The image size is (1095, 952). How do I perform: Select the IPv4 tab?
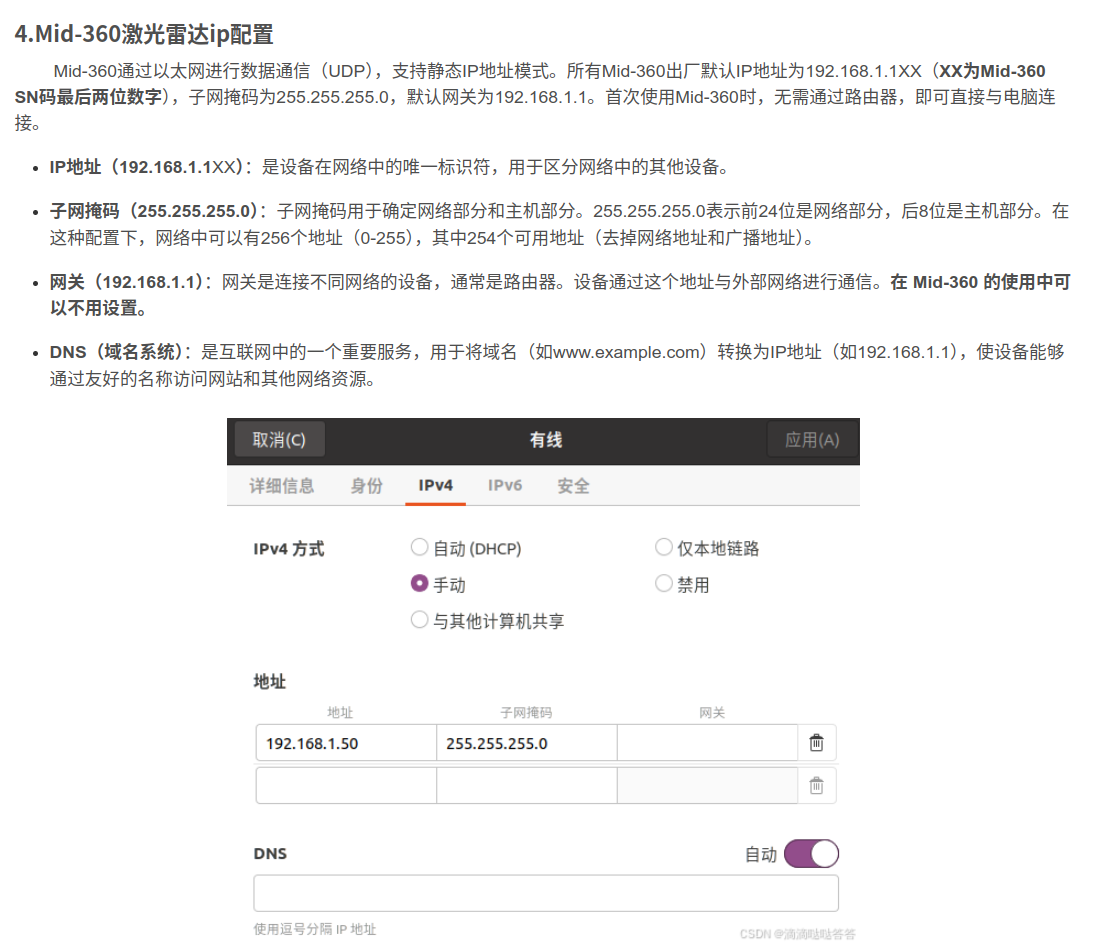[435, 485]
